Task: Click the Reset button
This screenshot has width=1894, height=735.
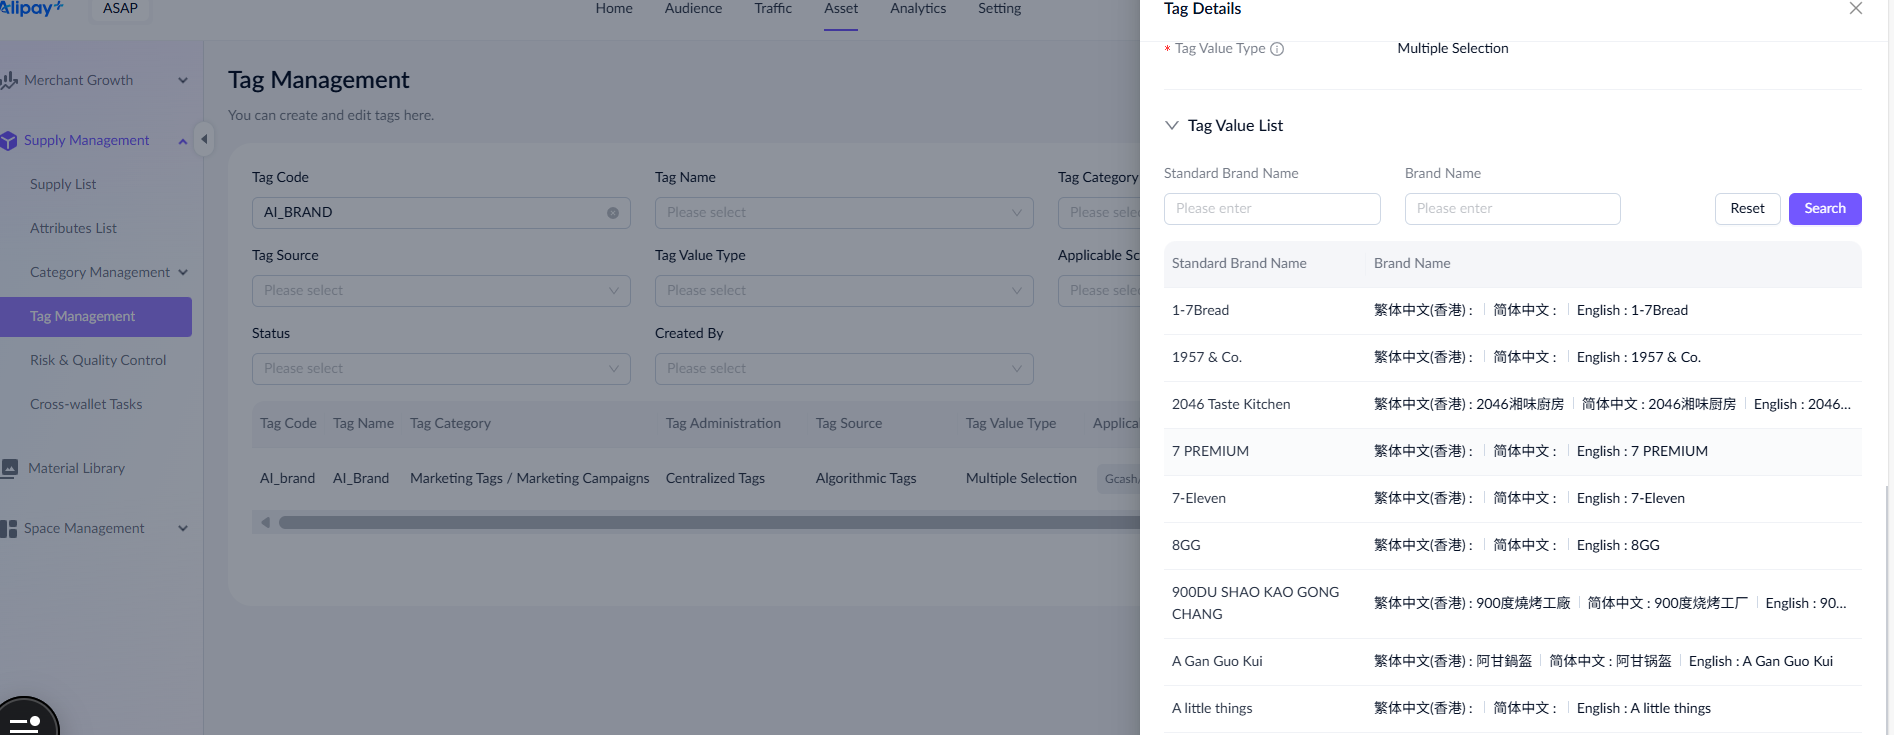Action: (1748, 209)
